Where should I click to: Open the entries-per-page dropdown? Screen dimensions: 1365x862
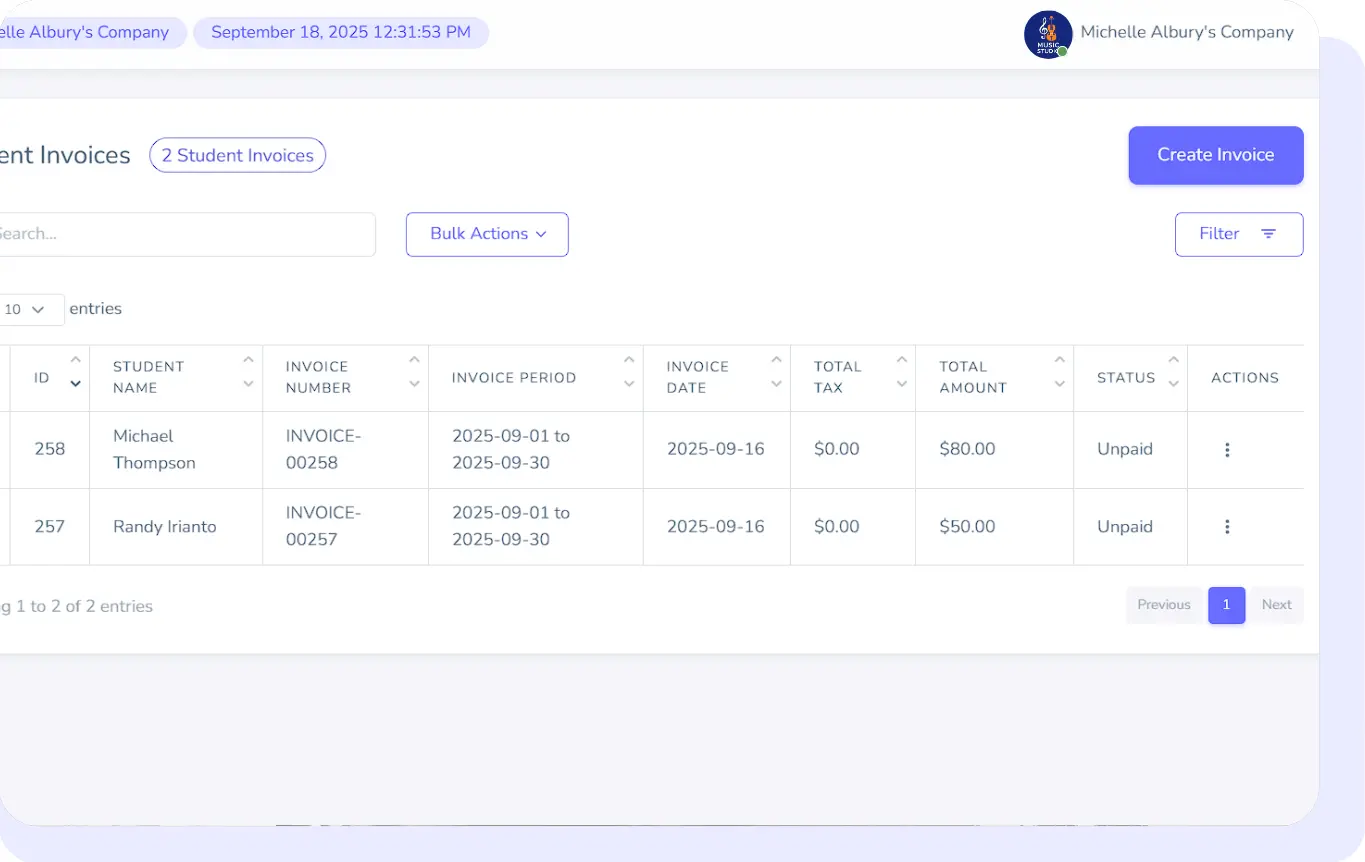click(x=30, y=310)
